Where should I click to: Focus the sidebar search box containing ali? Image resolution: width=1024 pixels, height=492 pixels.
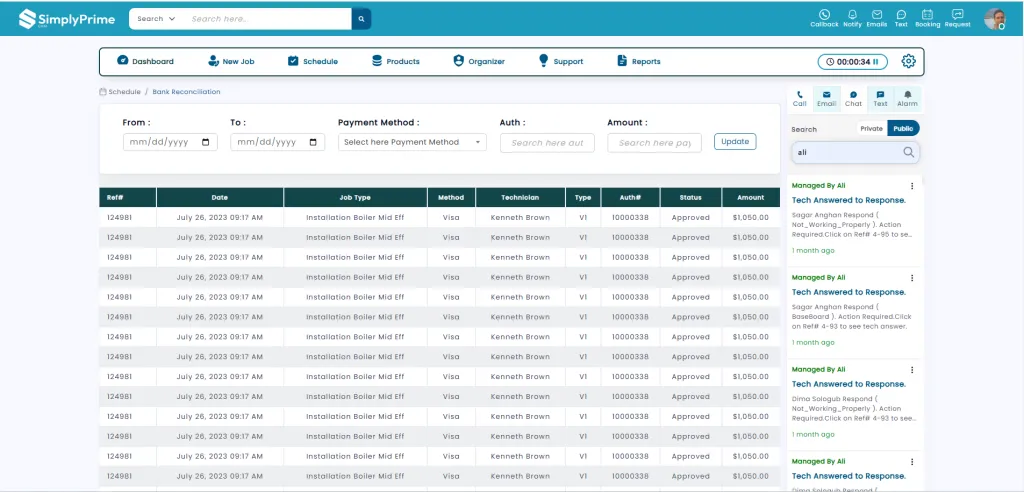click(855, 152)
